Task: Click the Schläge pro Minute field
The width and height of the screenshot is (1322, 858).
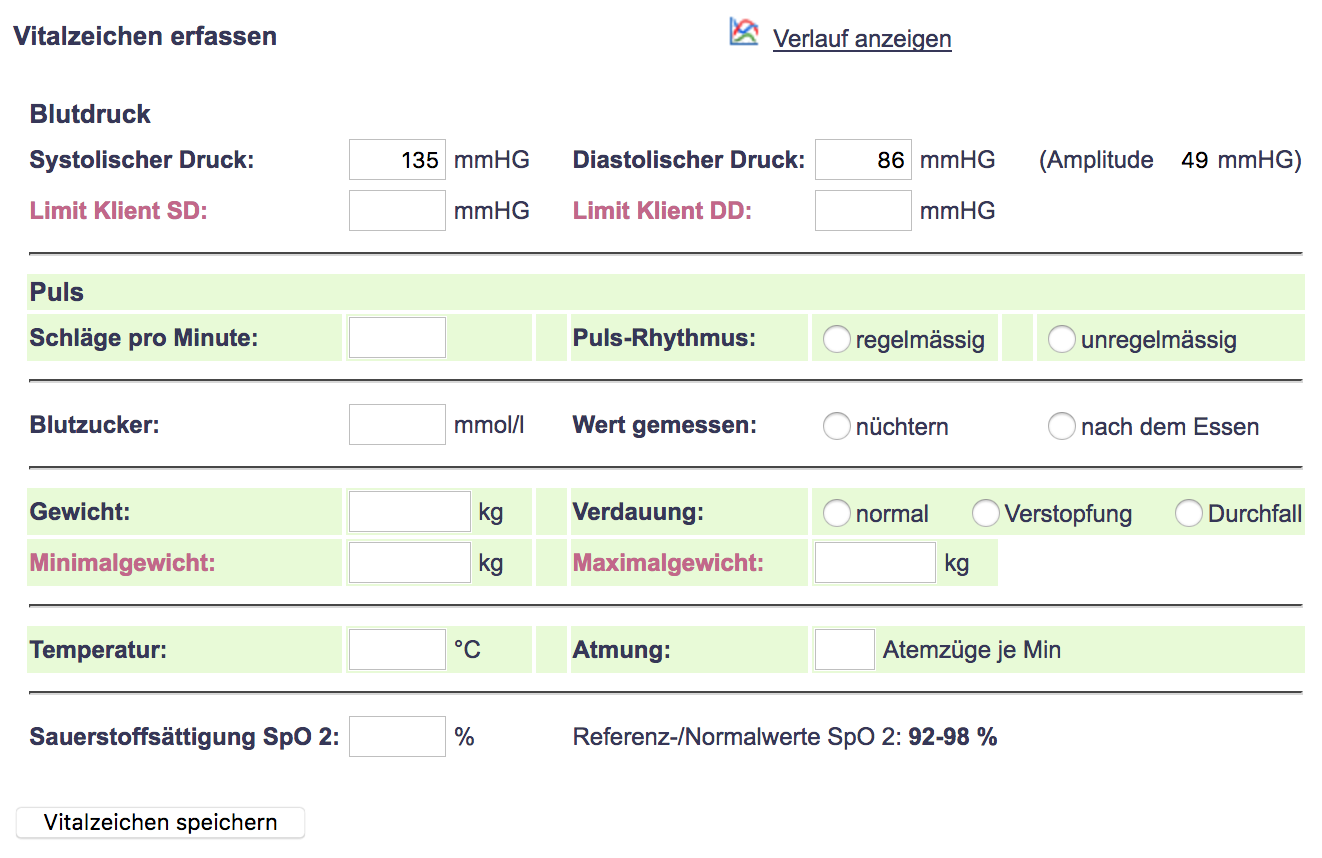Action: 397,338
